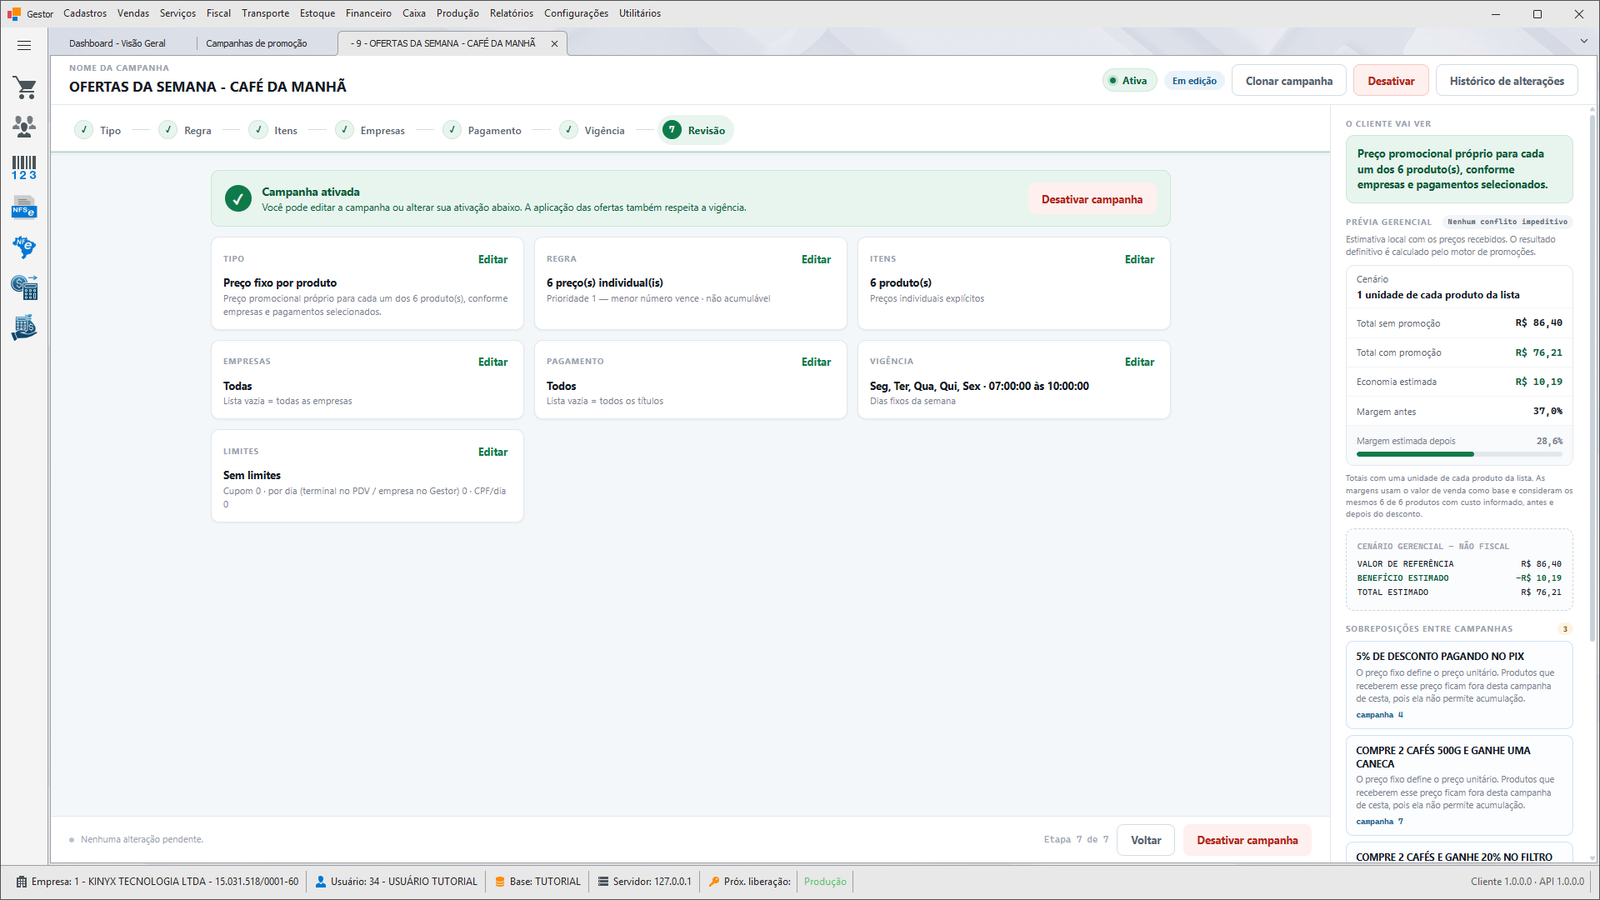Click the top Desativar button
Image resolution: width=1600 pixels, height=900 pixels.
[x=1391, y=81]
